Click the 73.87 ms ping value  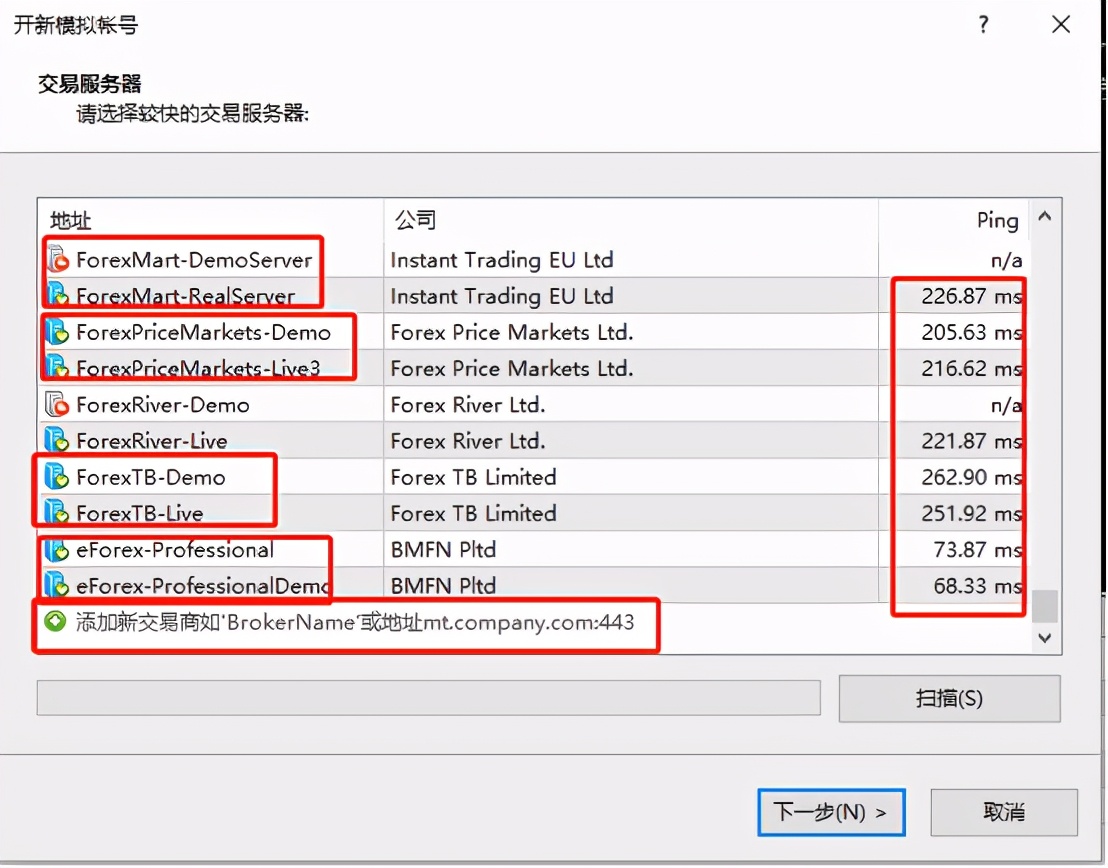978,550
